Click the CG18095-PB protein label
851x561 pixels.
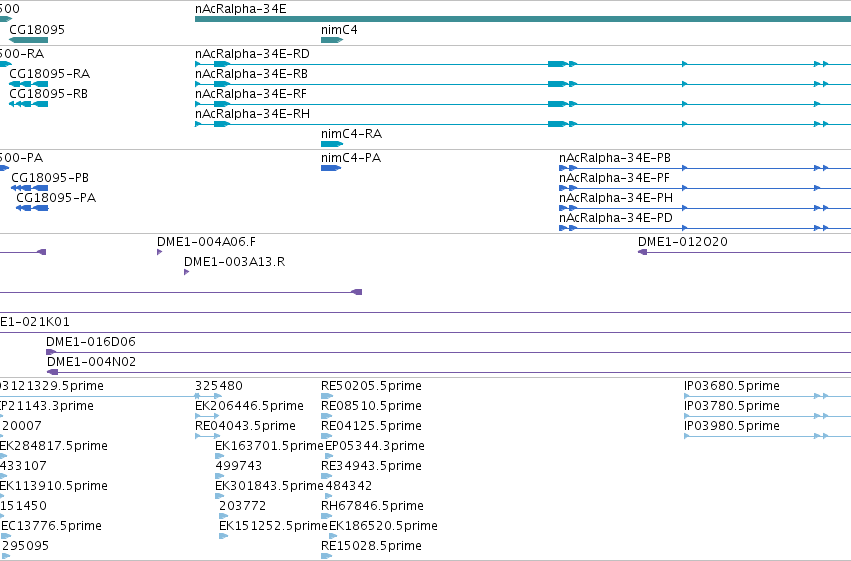[x=50, y=178]
